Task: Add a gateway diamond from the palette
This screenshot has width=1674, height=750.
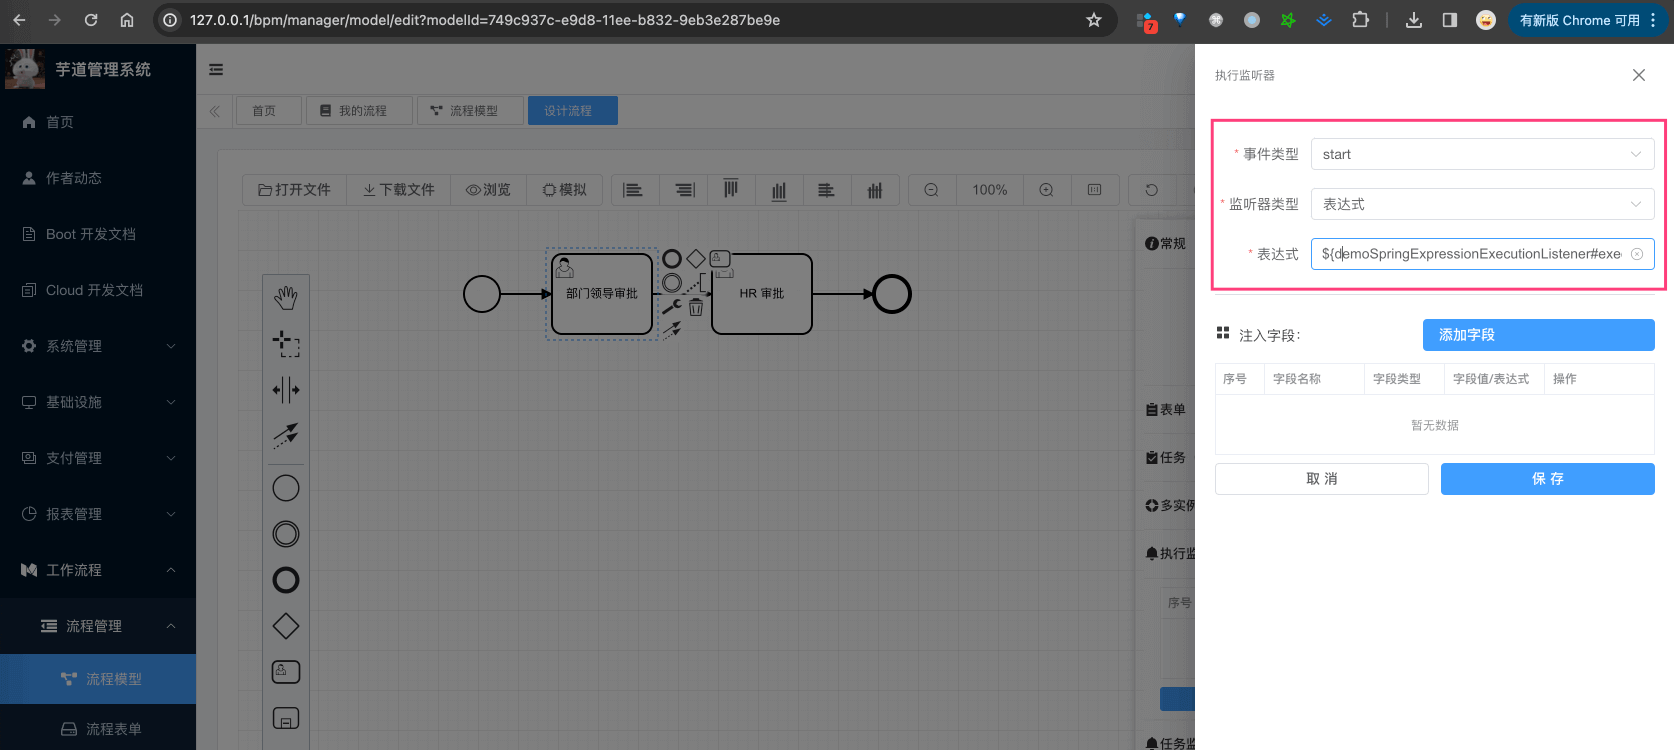Action: click(286, 626)
